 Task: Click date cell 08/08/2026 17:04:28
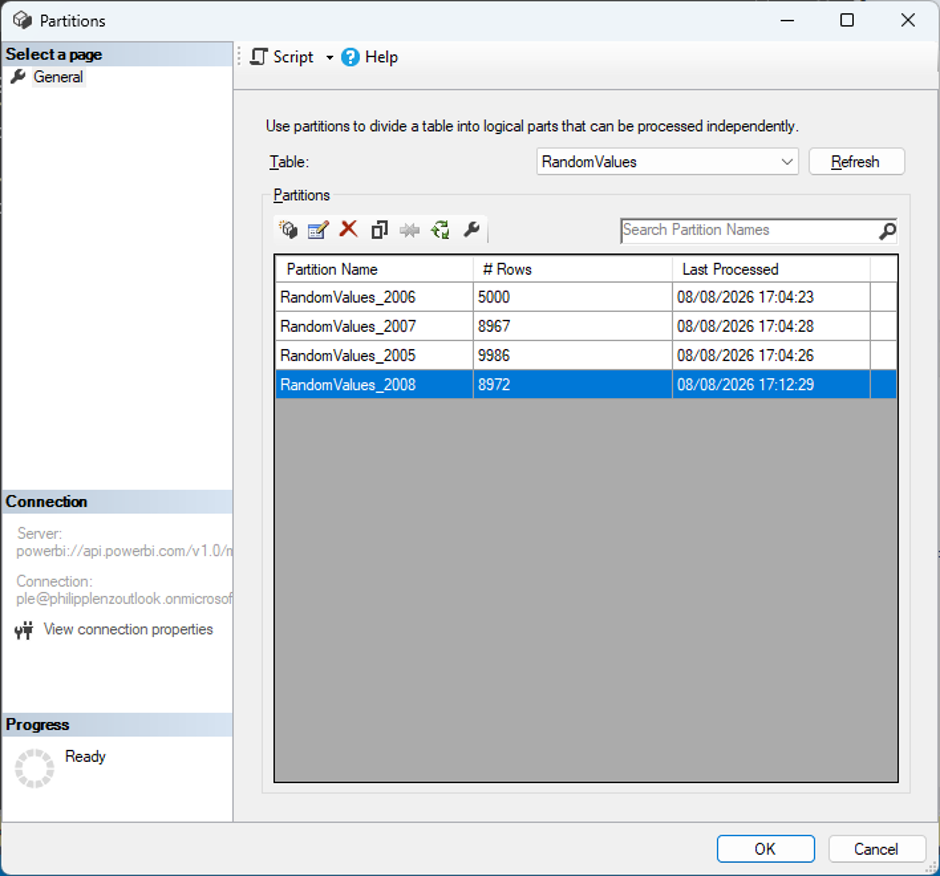pyautogui.click(x=771, y=326)
